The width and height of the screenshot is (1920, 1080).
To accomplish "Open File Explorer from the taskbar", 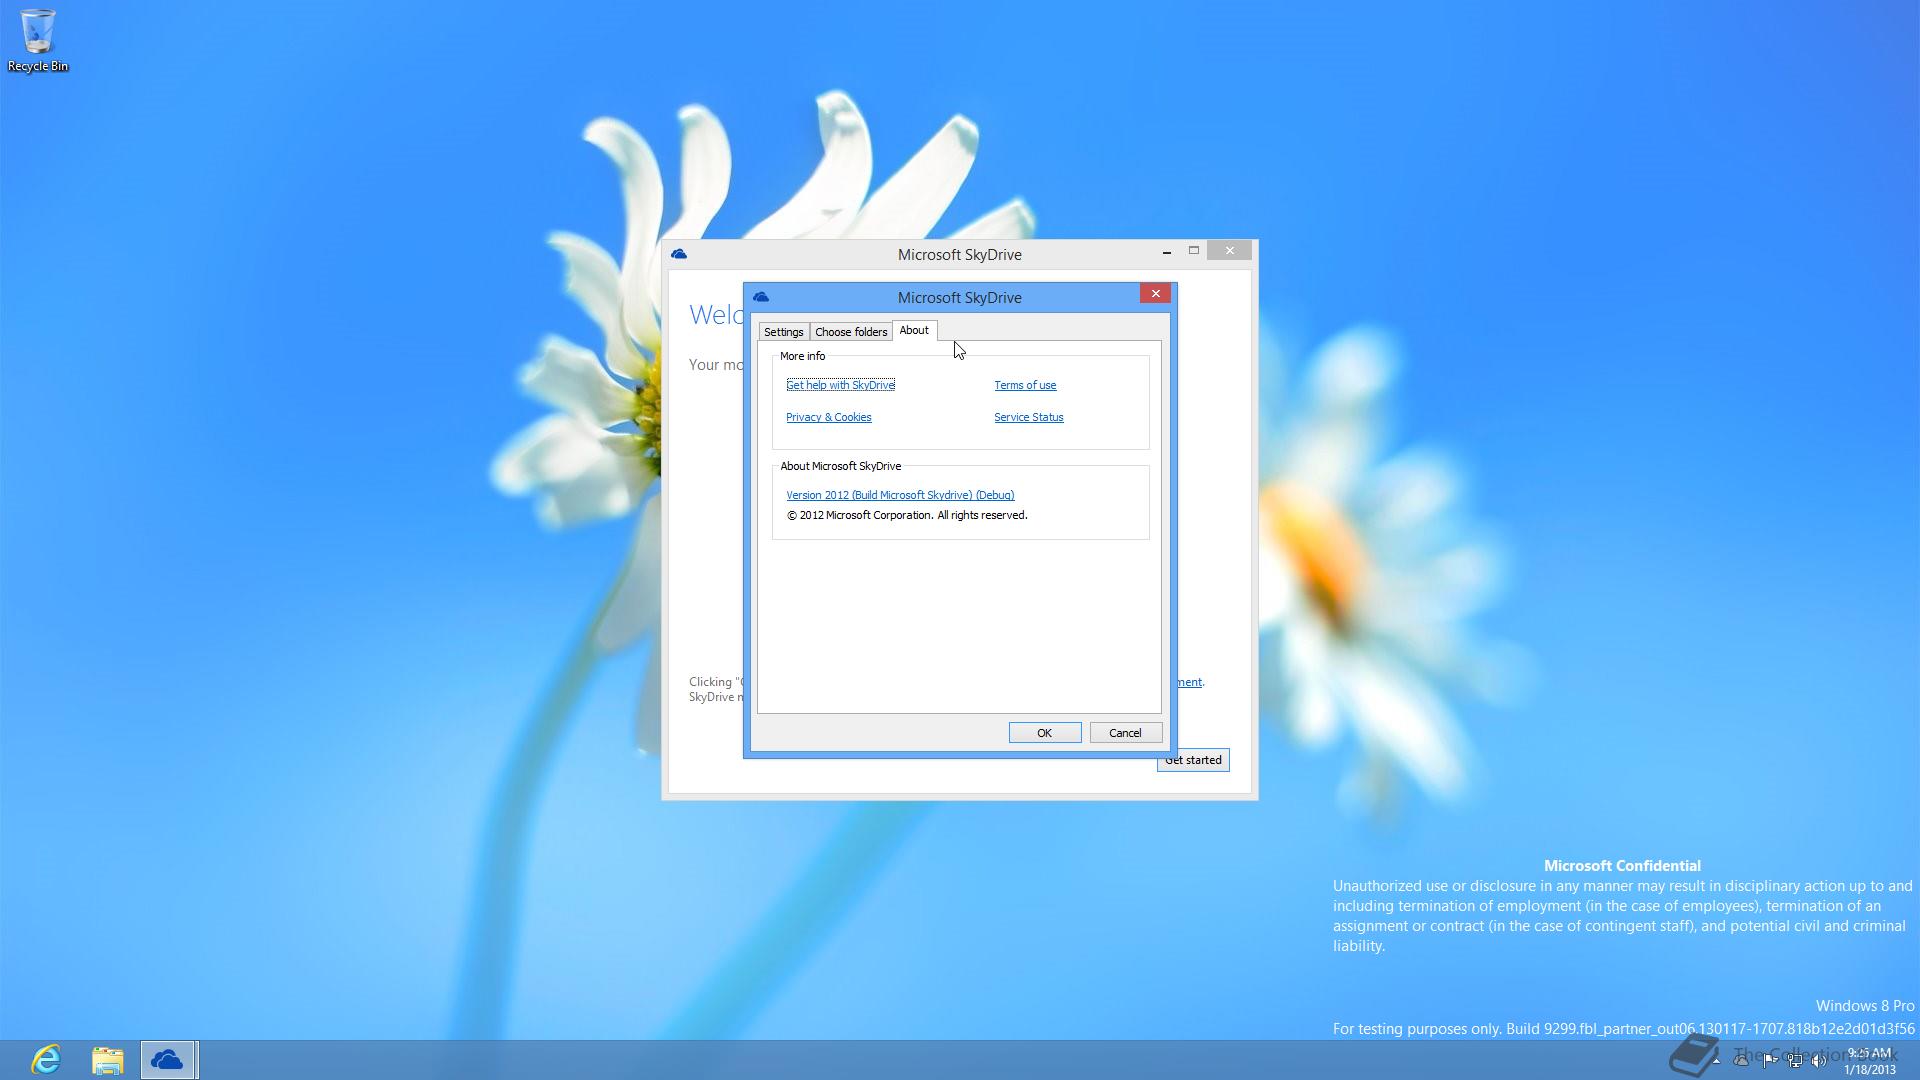I will point(107,1059).
